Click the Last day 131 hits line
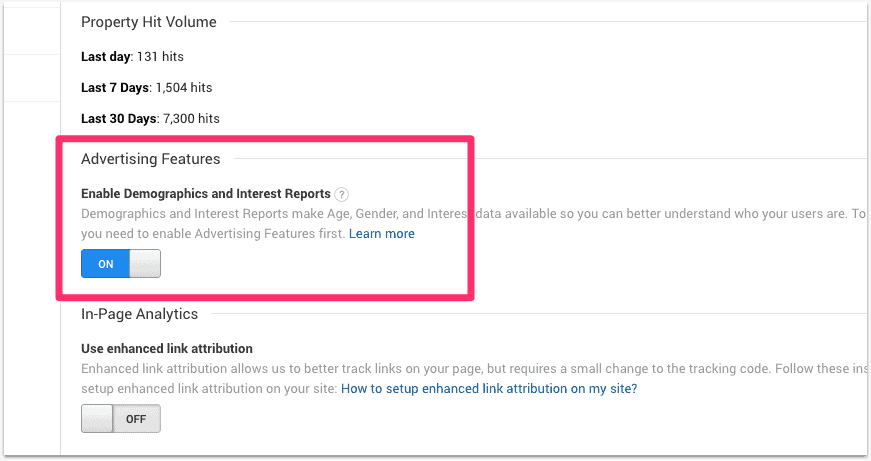The height and width of the screenshot is (461, 871). point(132,57)
